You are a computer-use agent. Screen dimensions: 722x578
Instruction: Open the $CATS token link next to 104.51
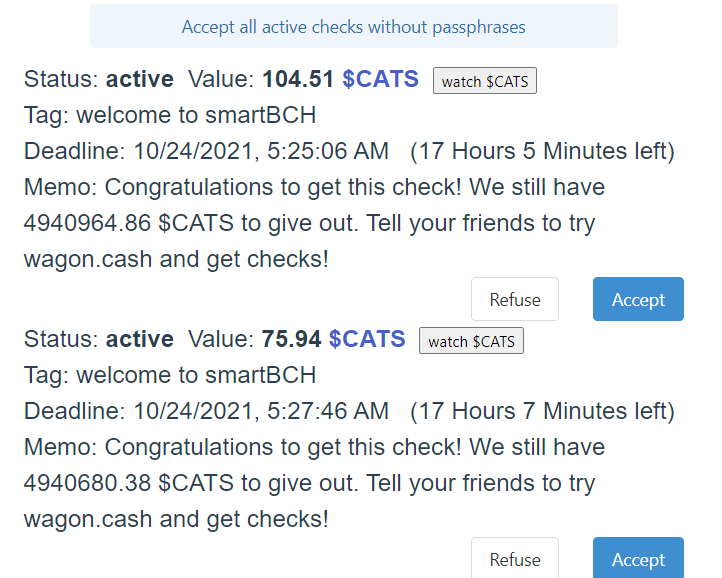pyautogui.click(x=380, y=79)
